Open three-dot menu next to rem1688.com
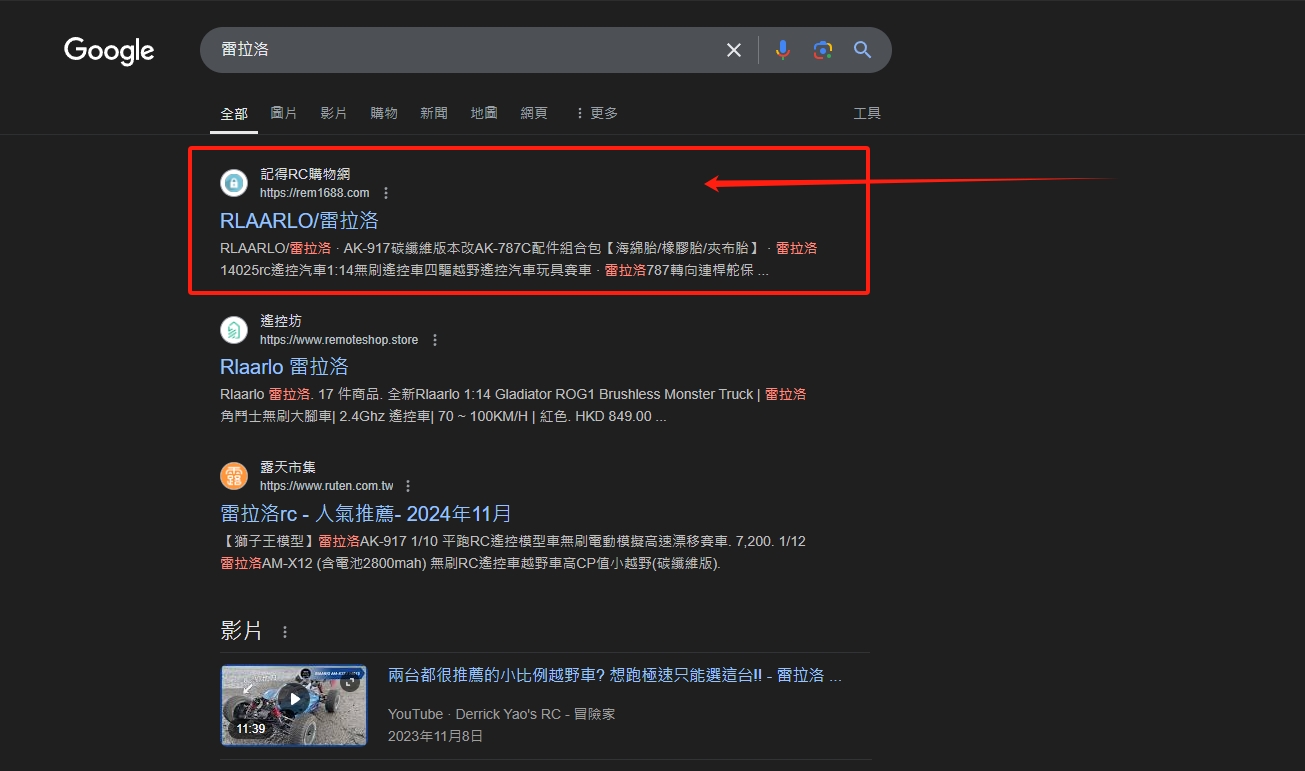The width and height of the screenshot is (1305, 771). [387, 193]
